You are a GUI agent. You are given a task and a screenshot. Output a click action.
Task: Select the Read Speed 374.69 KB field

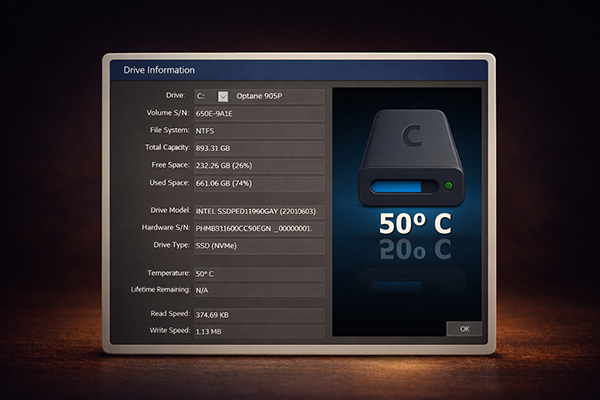pos(258,314)
